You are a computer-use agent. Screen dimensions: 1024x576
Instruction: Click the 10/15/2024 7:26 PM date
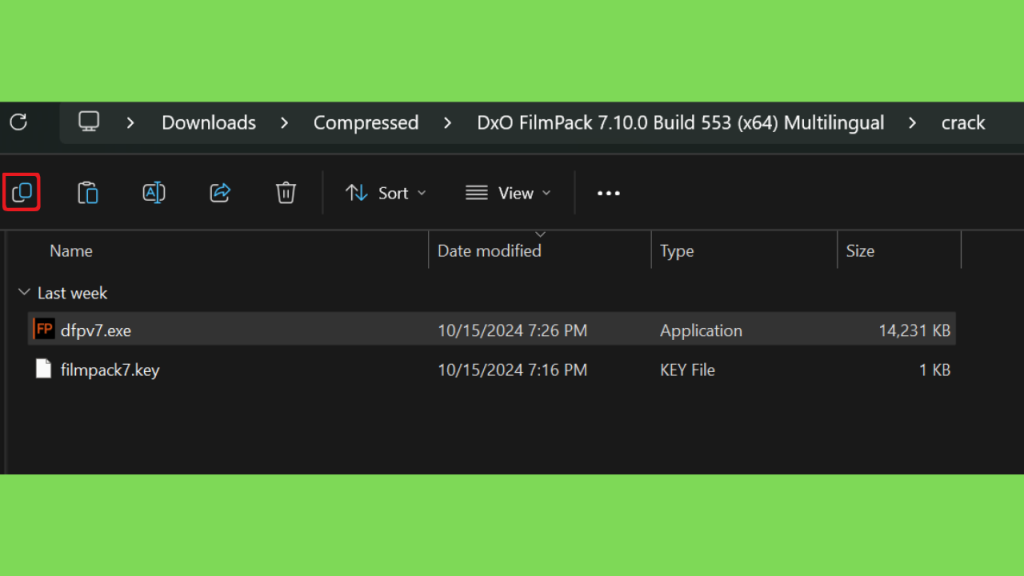pyautogui.click(x=512, y=330)
